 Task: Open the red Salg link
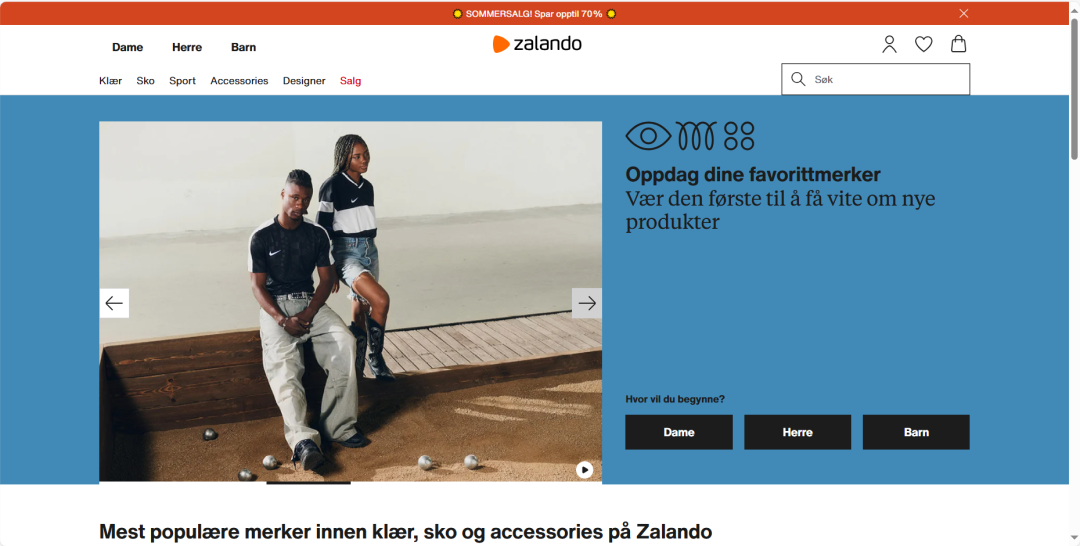[x=351, y=81]
